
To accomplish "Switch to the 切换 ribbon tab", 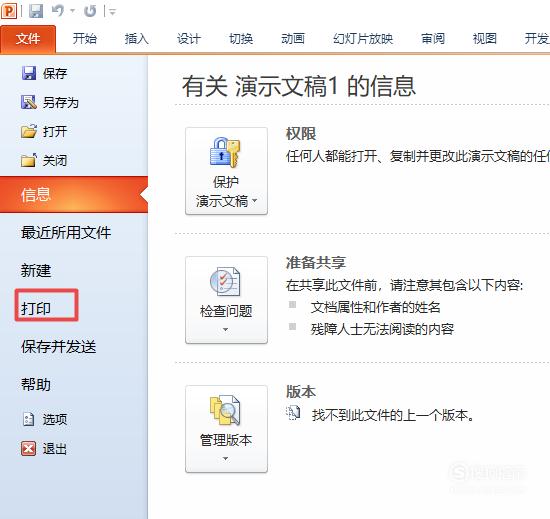I will [x=241, y=38].
